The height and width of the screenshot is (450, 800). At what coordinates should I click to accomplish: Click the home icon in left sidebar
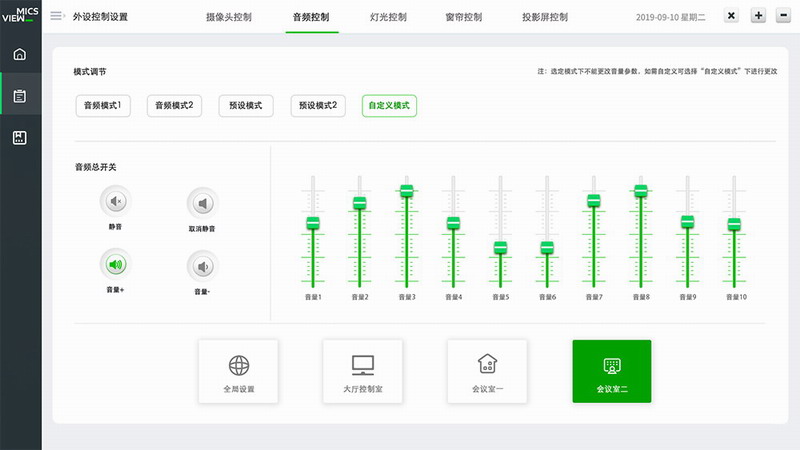click(20, 53)
